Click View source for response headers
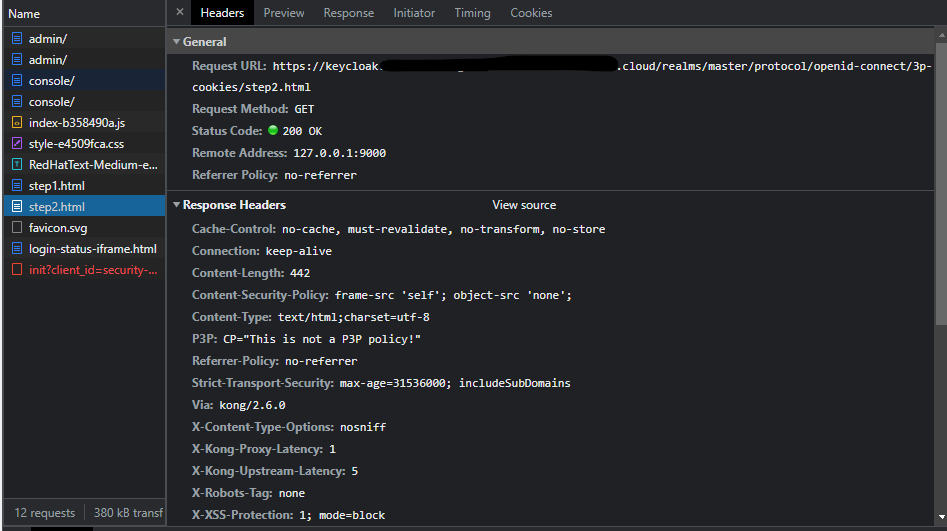 (x=524, y=205)
